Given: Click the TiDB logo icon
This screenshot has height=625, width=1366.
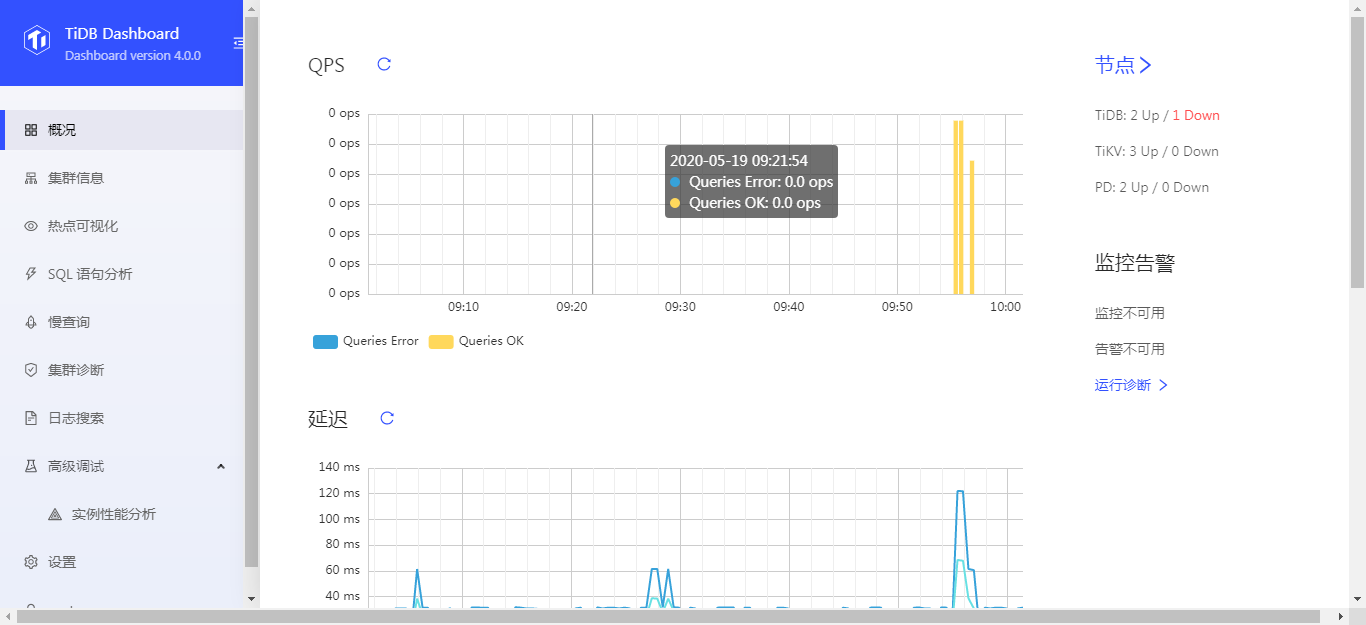Looking at the screenshot, I should [37, 41].
